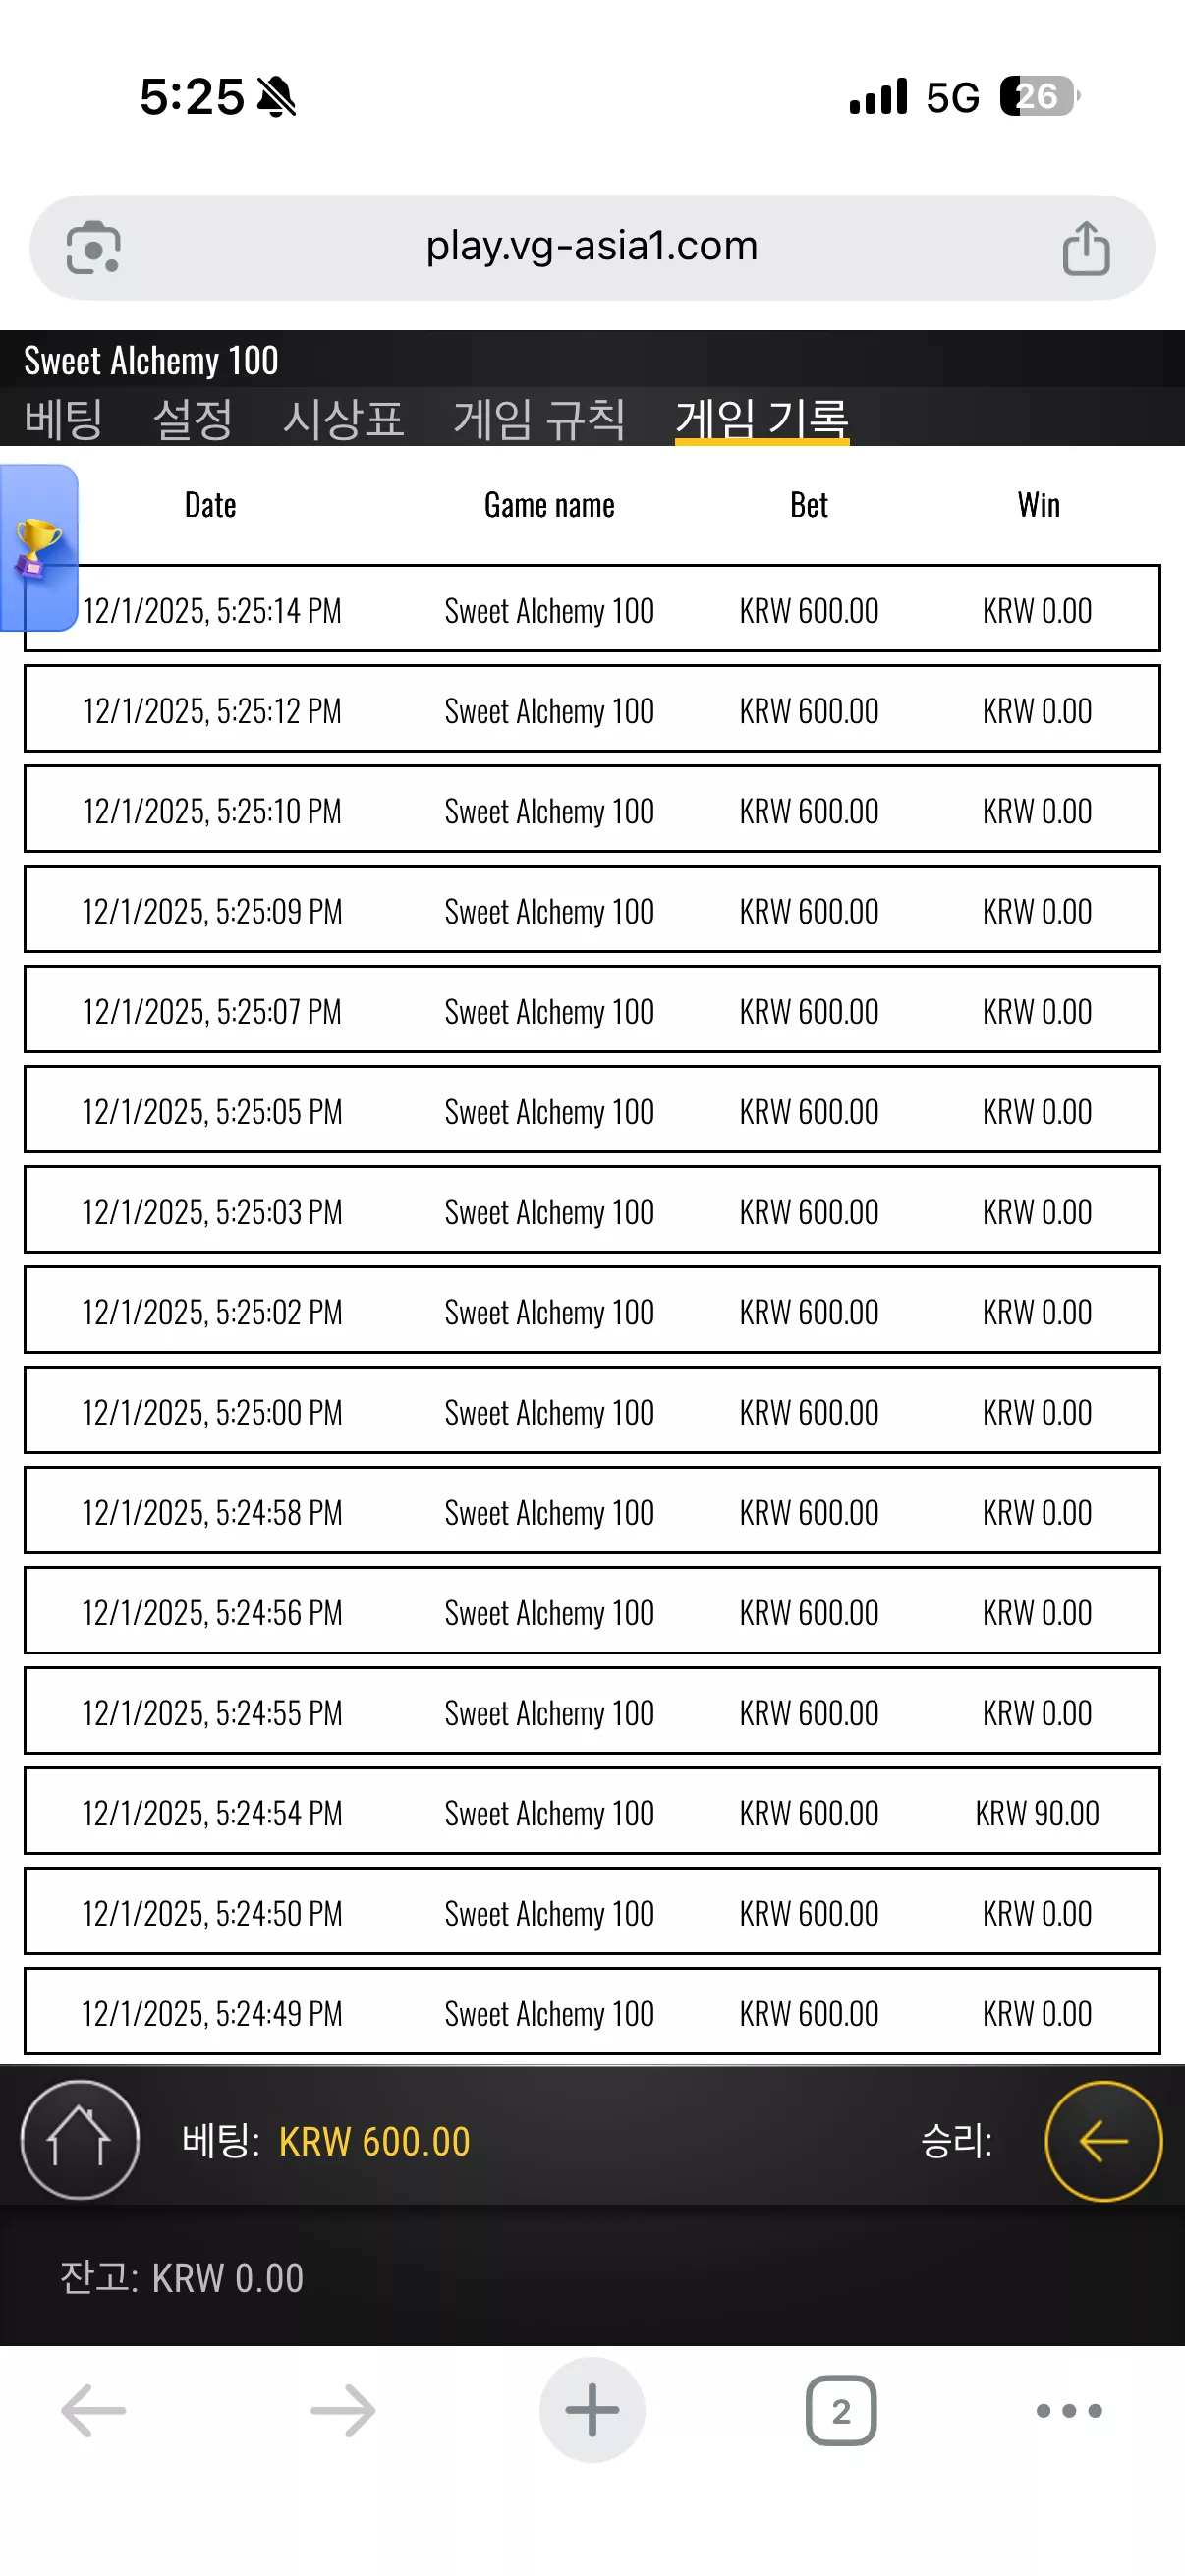Image resolution: width=1185 pixels, height=2576 pixels.
Task: Open a new tab with plus button
Action: pos(592,2410)
